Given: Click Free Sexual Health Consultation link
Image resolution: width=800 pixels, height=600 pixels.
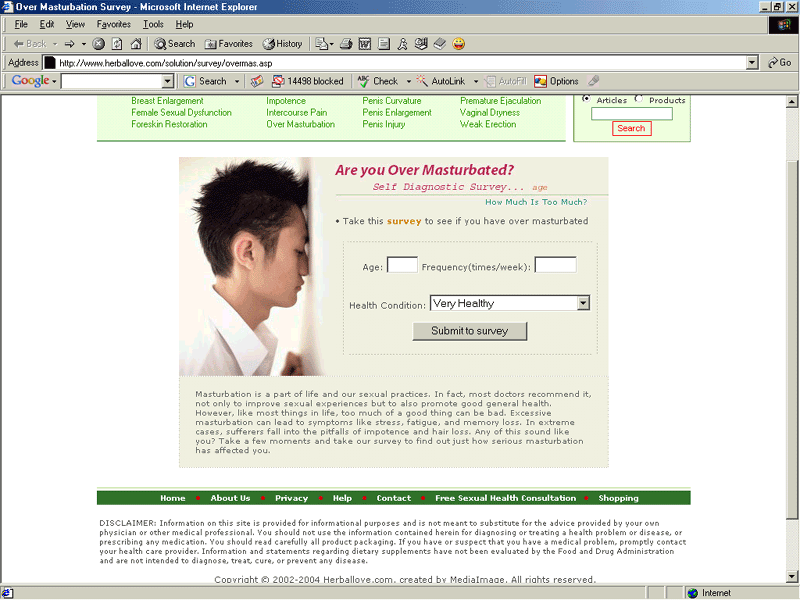Looking at the screenshot, I should [505, 498].
